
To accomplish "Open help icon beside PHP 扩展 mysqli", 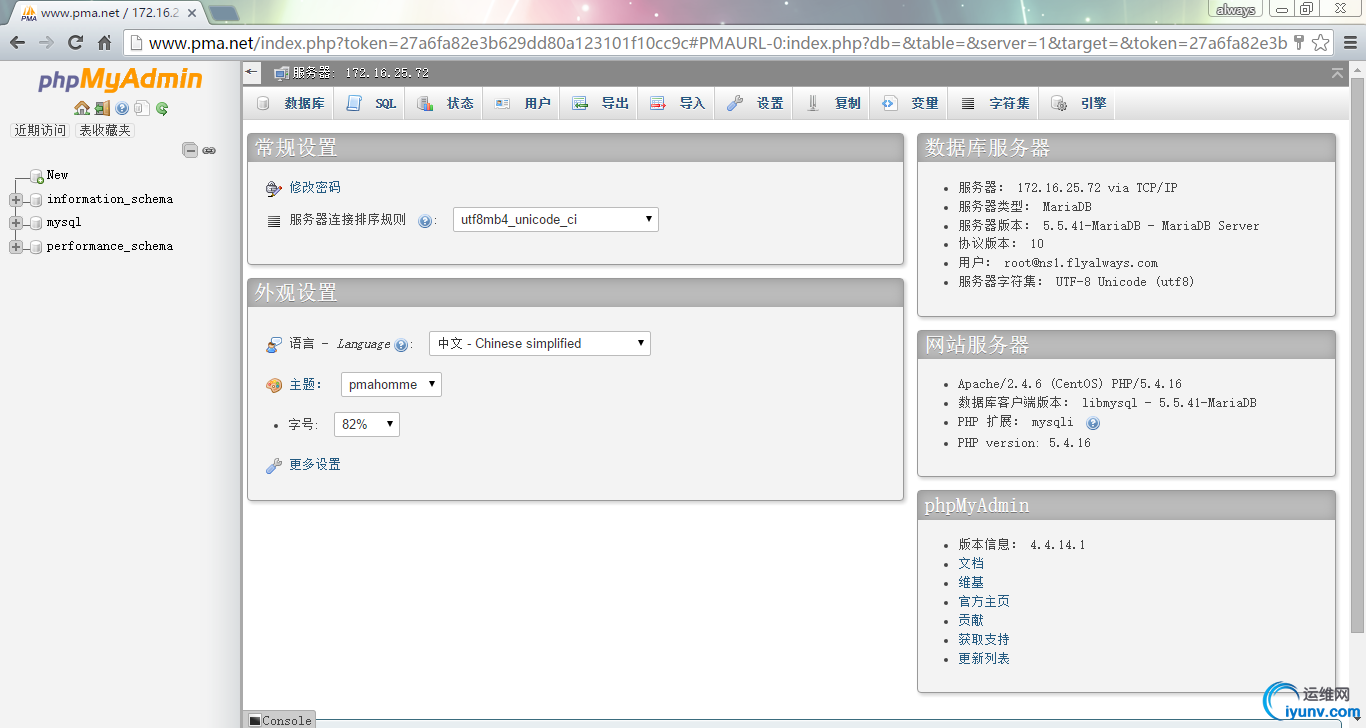I will (x=1093, y=423).
